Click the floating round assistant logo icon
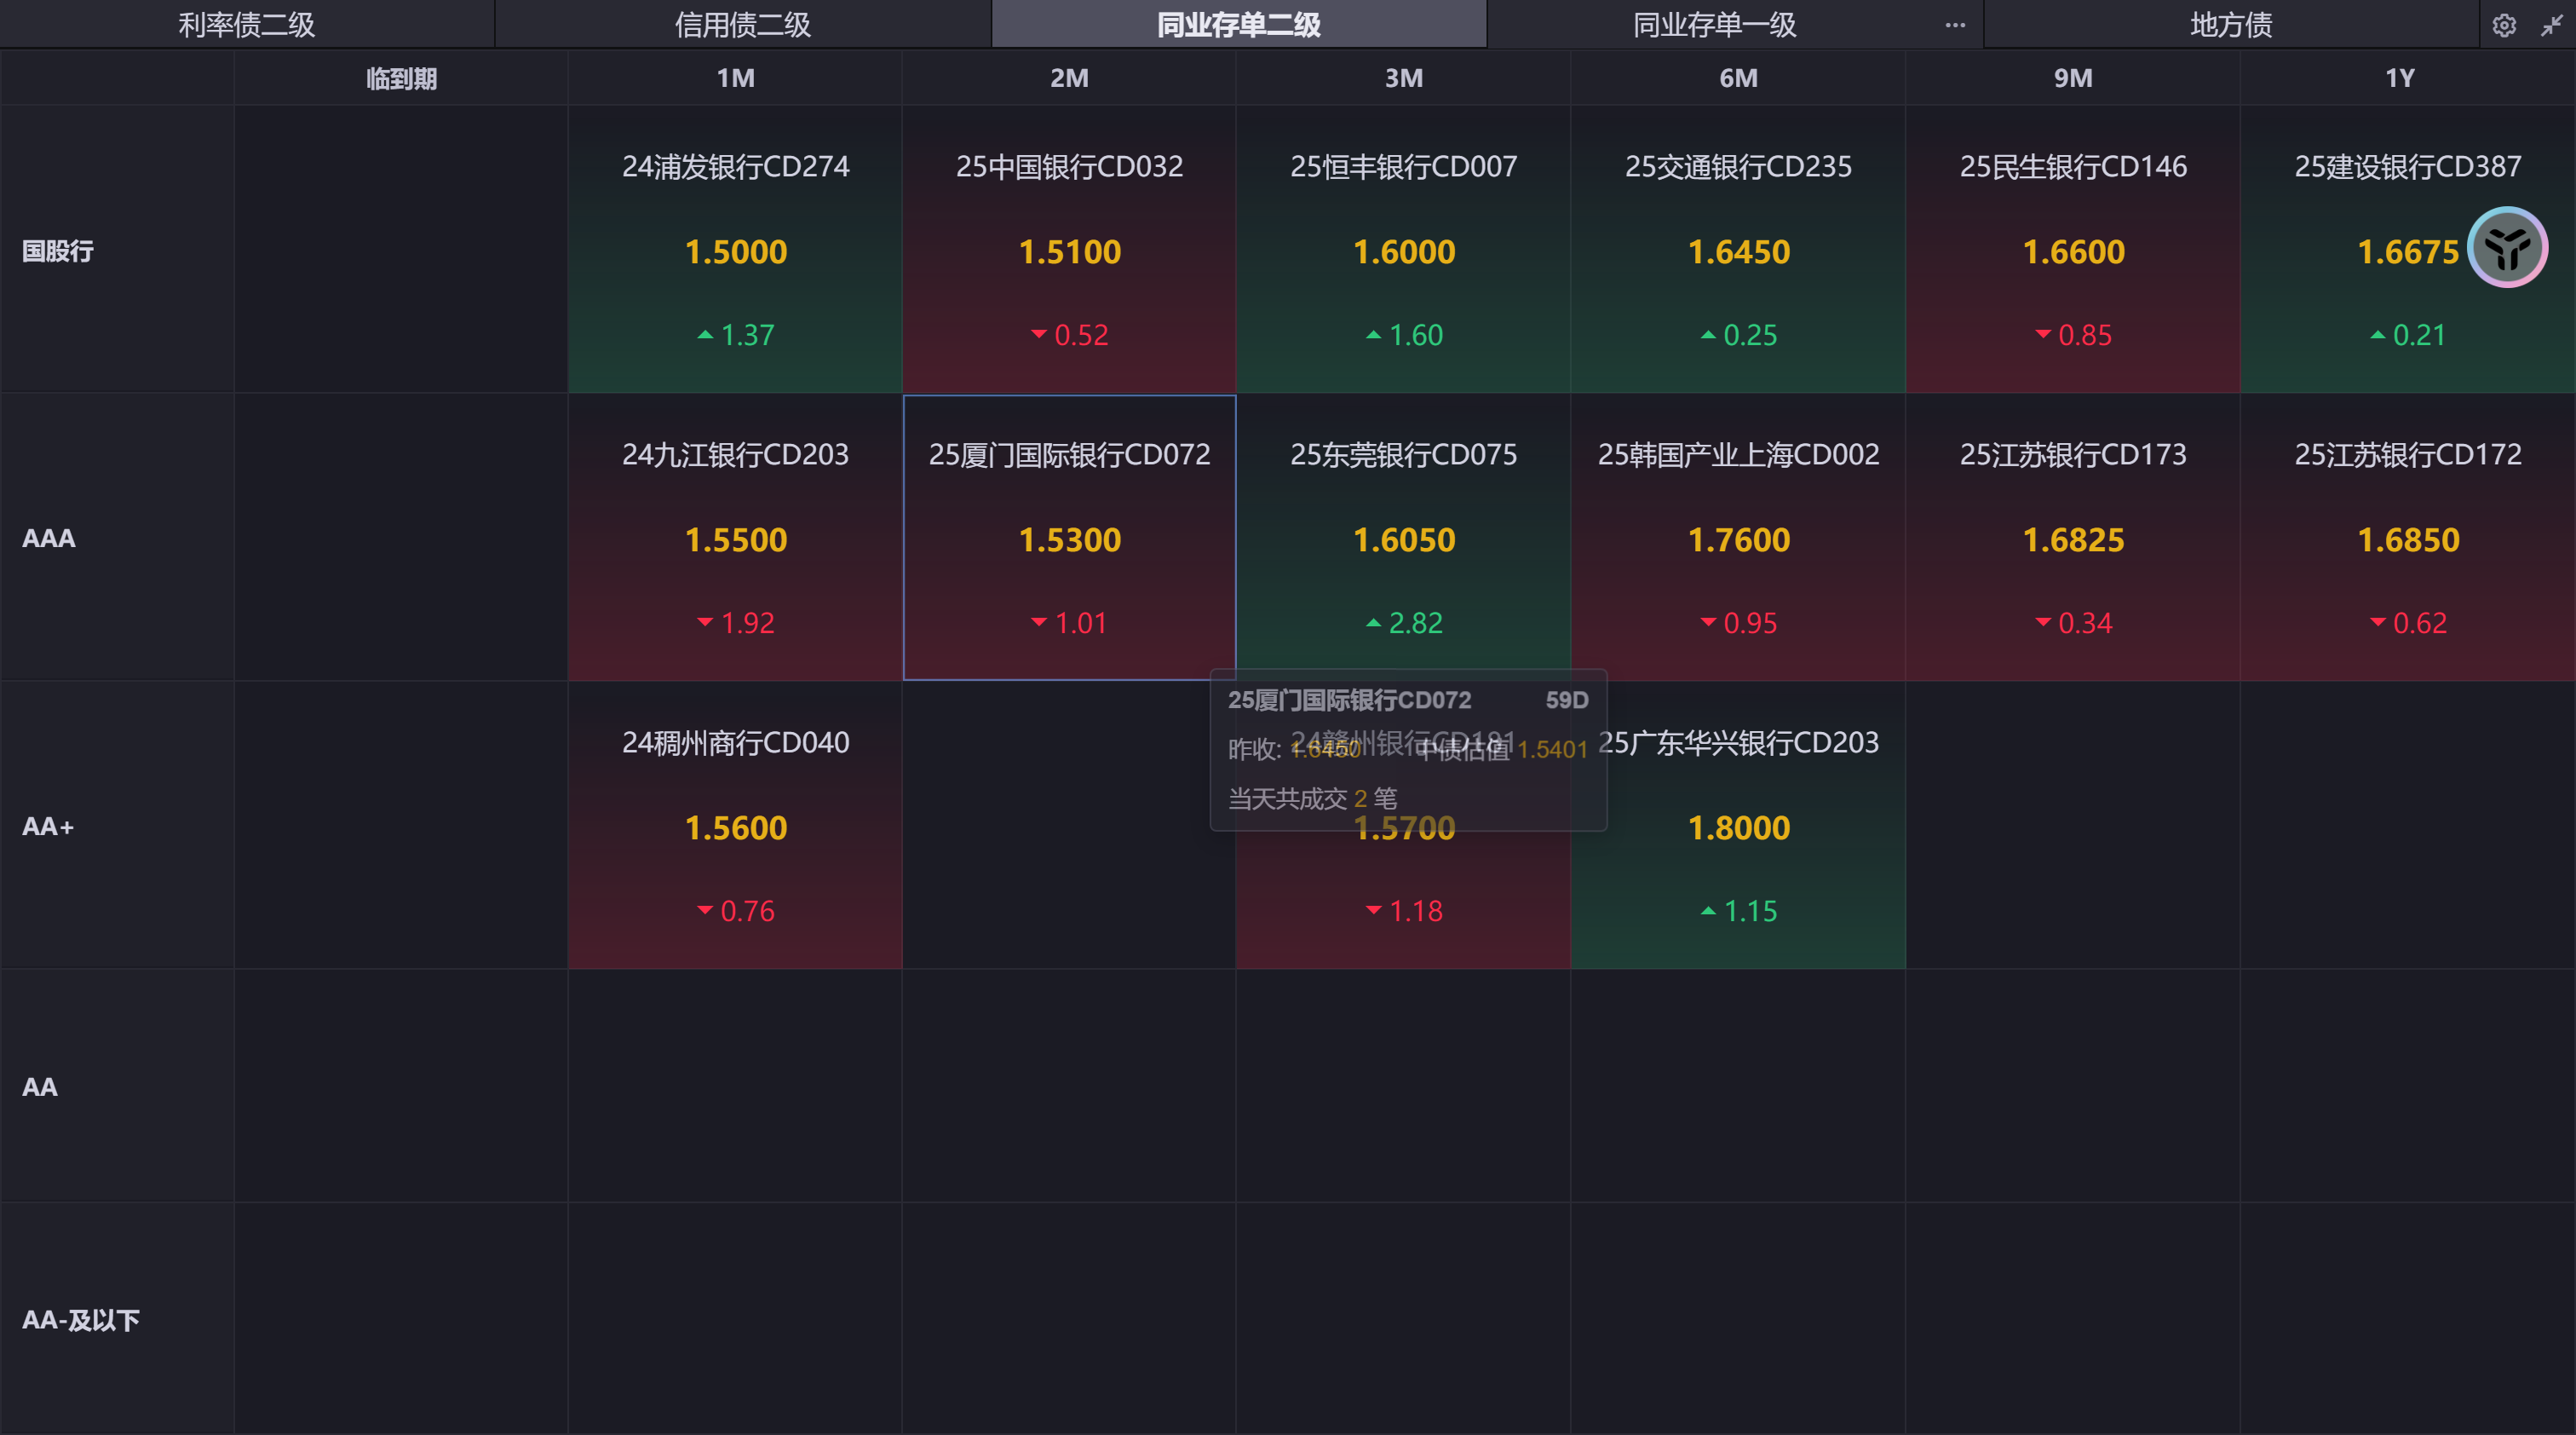Screen dimensions: 2576x1435 click(2507, 247)
